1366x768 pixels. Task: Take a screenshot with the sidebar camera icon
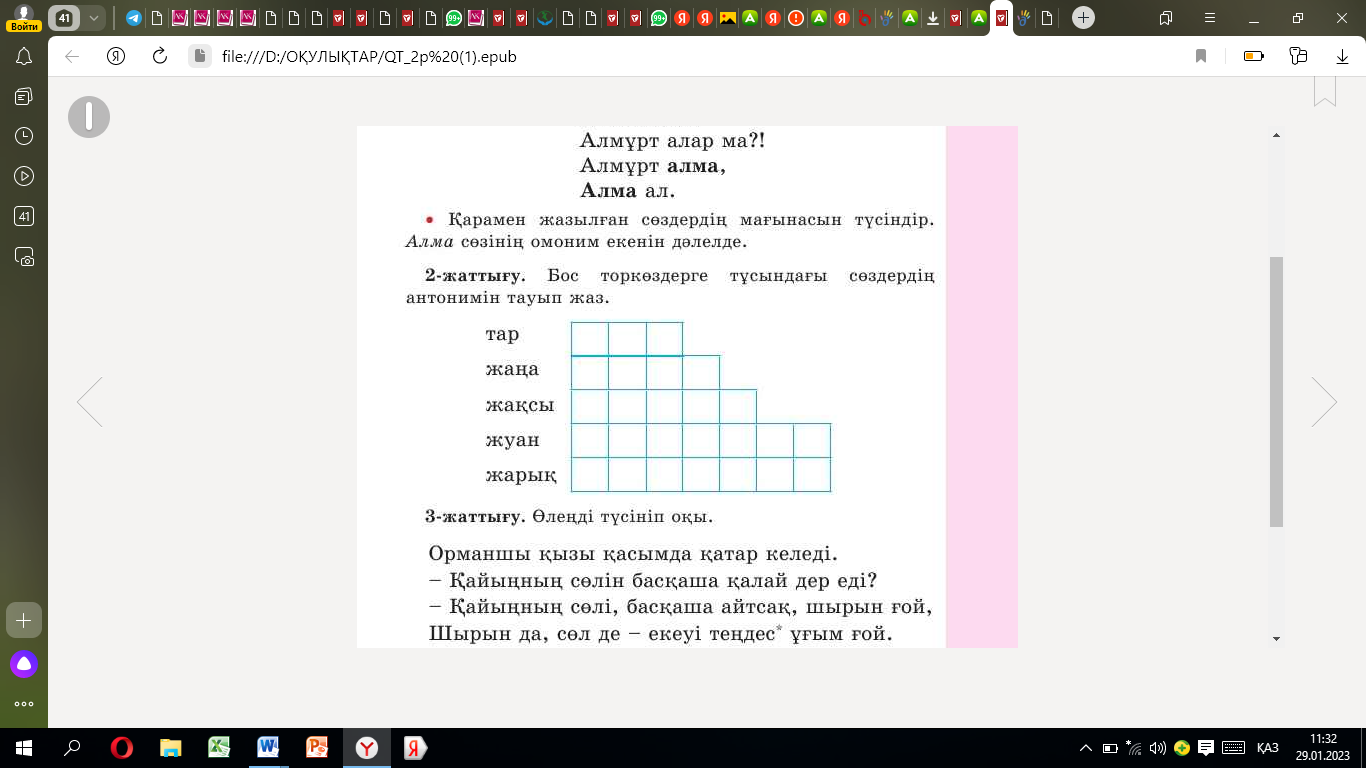pos(24,257)
